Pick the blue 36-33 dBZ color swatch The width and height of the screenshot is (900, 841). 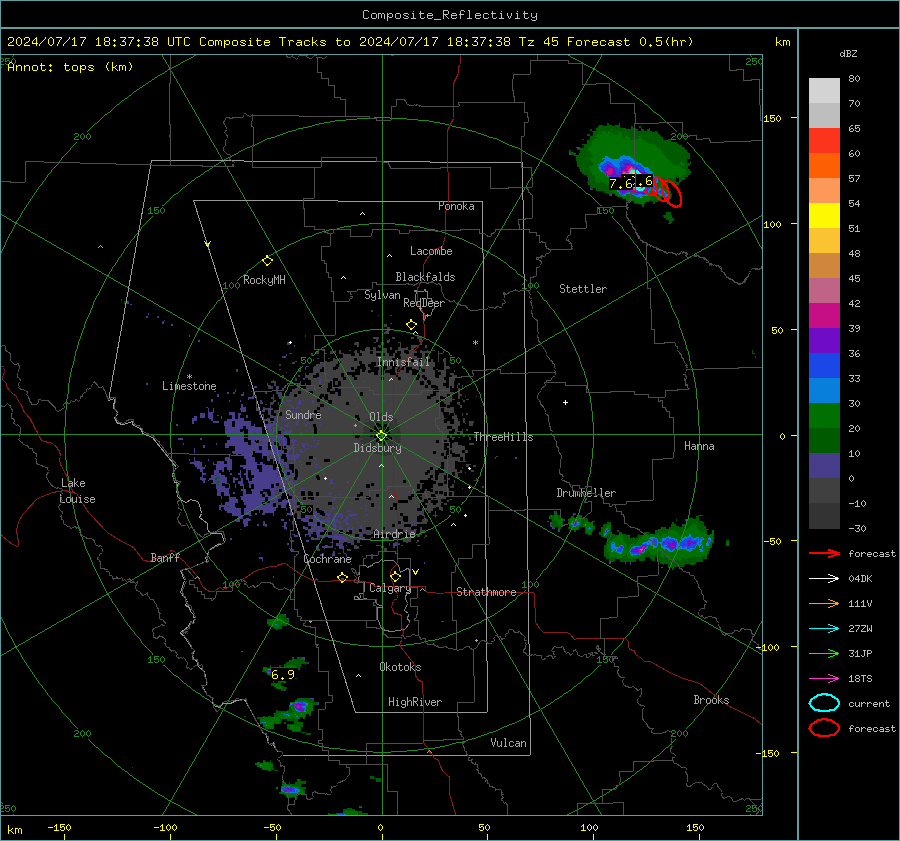[824, 366]
